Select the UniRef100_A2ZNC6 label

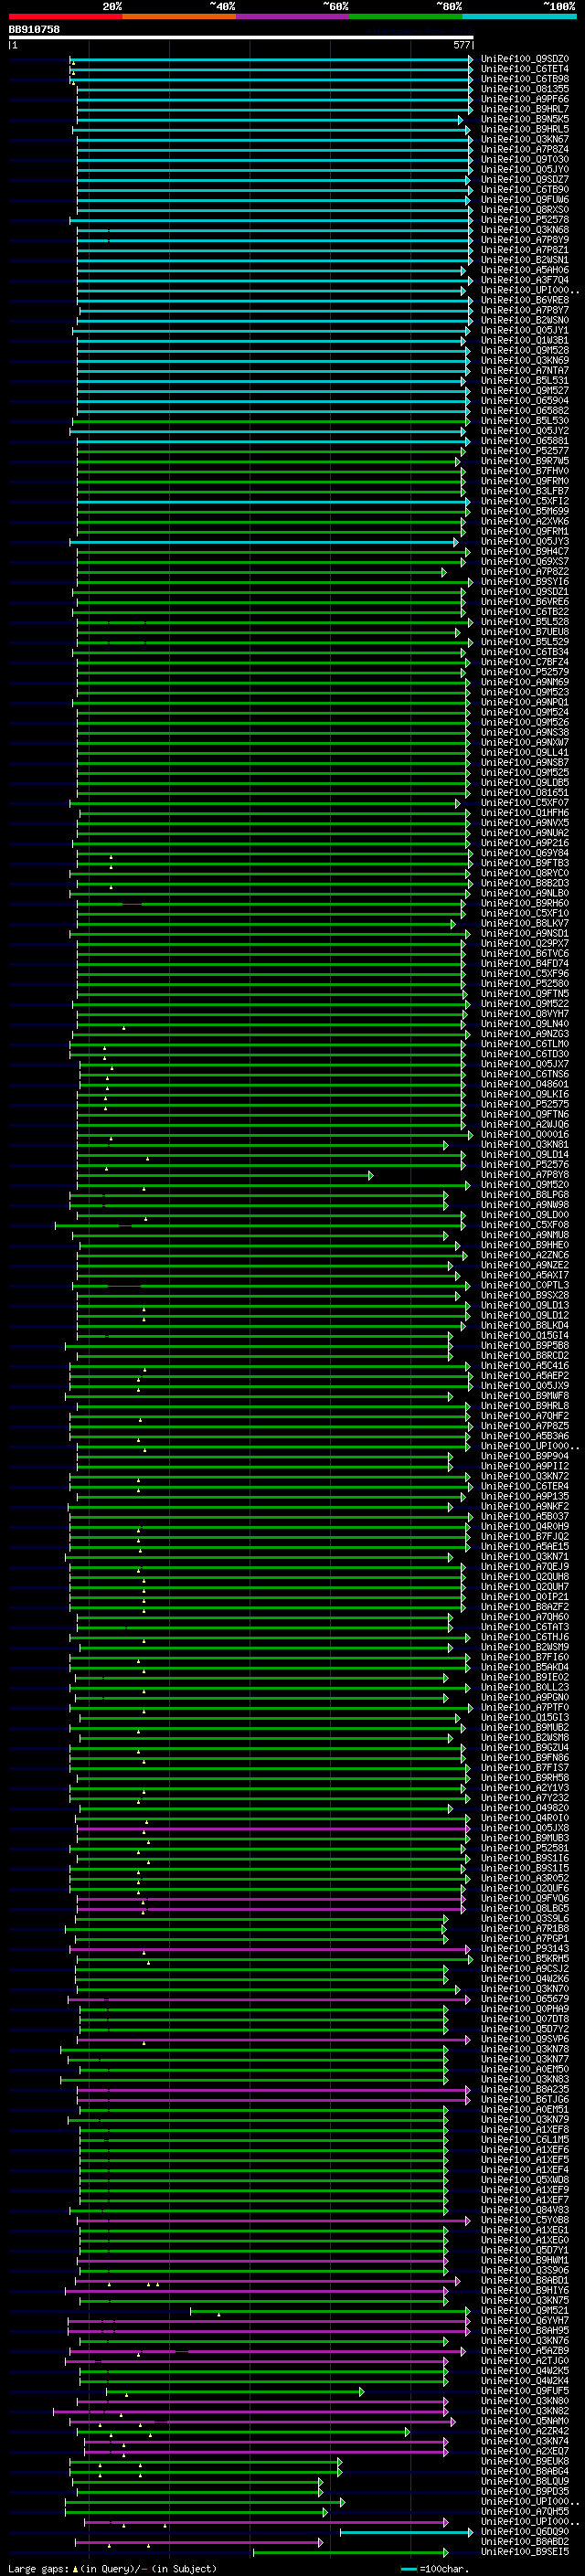525,1255
